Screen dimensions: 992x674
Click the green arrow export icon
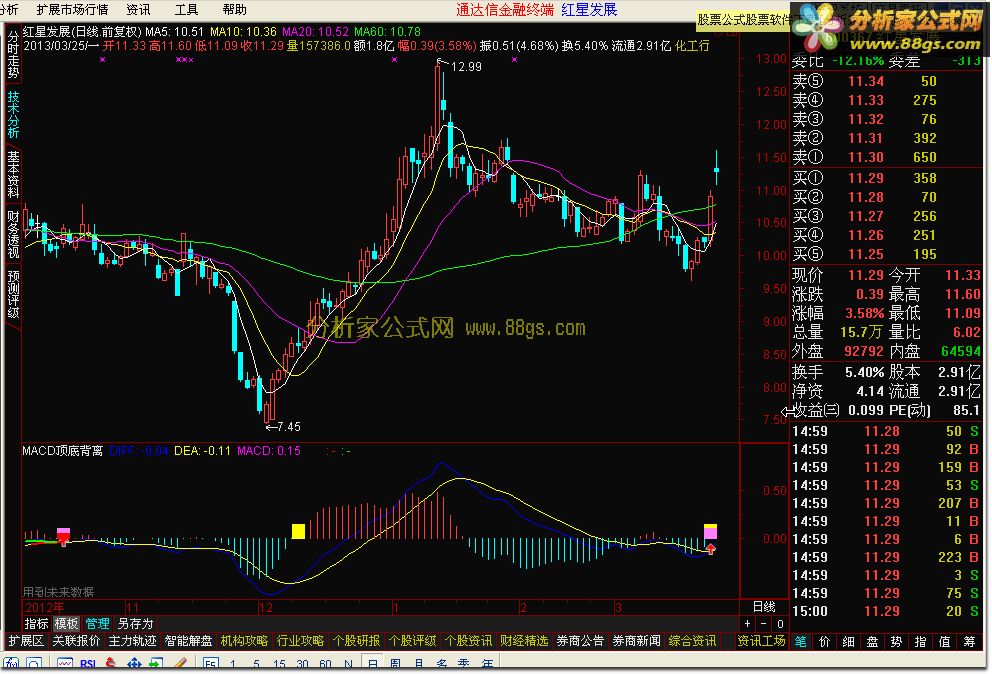156,665
